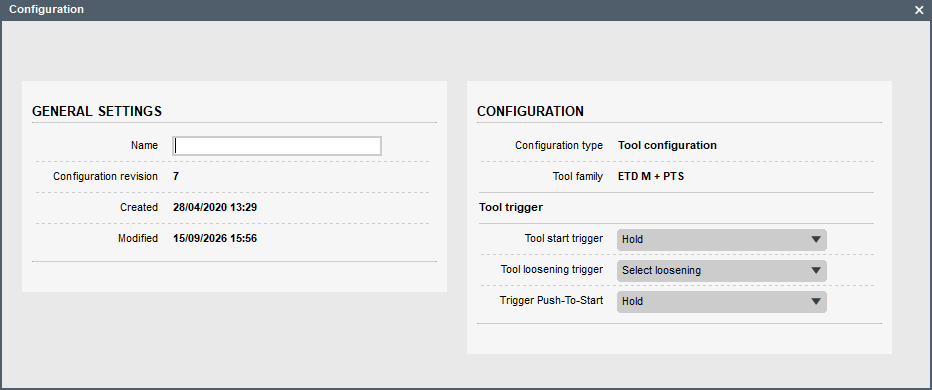
Task: Click the Modified label
Action: [x=138, y=238]
